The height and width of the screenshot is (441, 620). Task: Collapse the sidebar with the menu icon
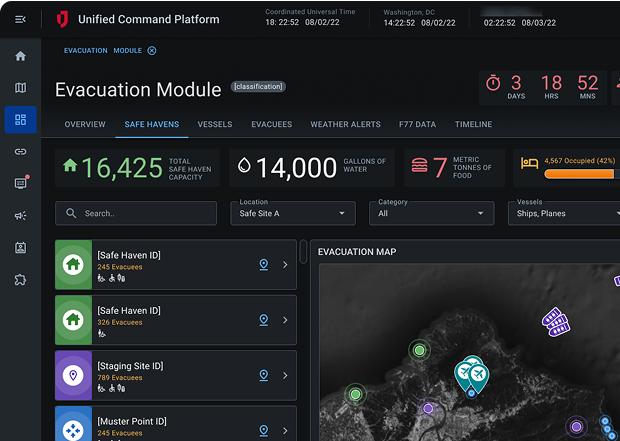point(20,19)
